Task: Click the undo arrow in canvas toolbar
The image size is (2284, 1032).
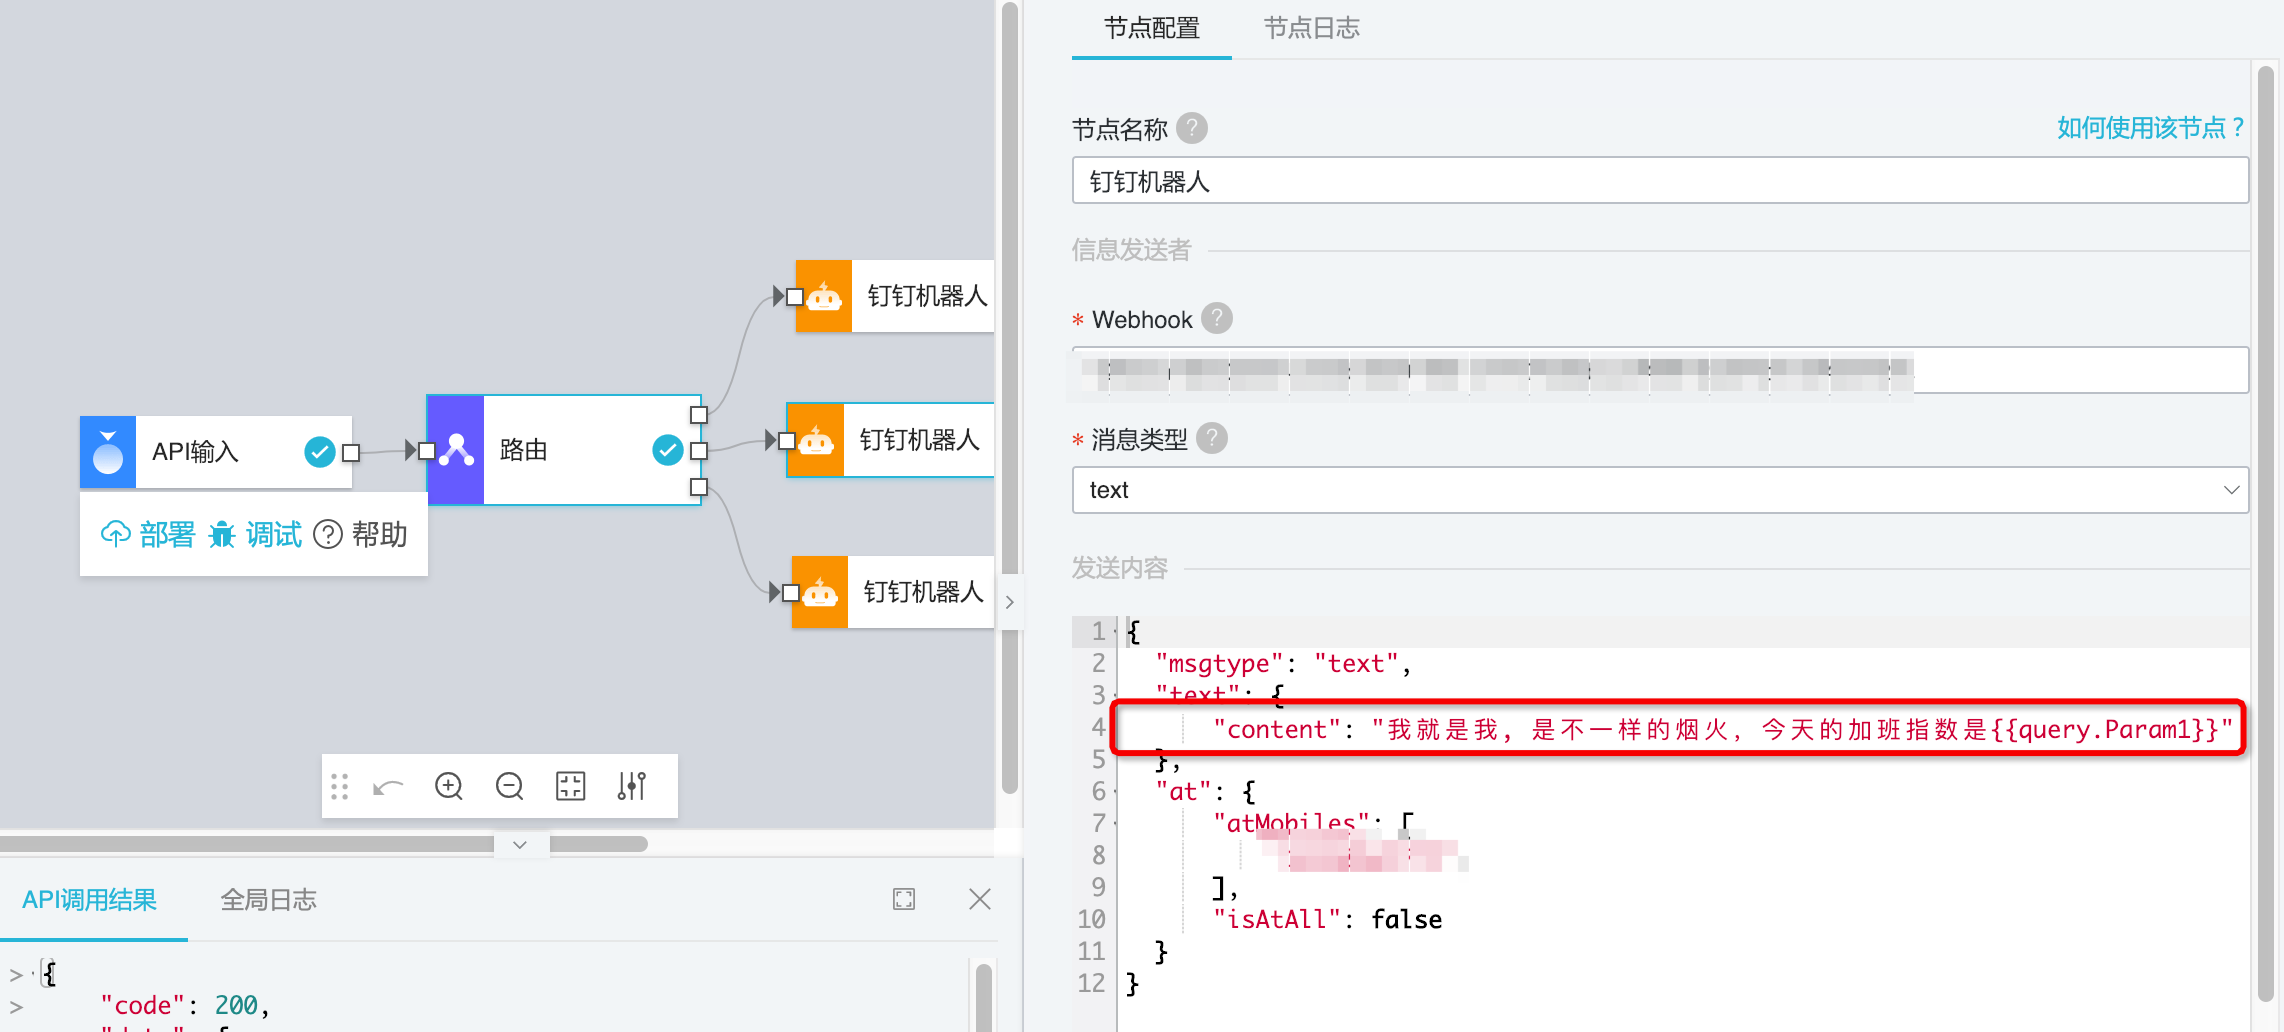Action: pos(388,787)
